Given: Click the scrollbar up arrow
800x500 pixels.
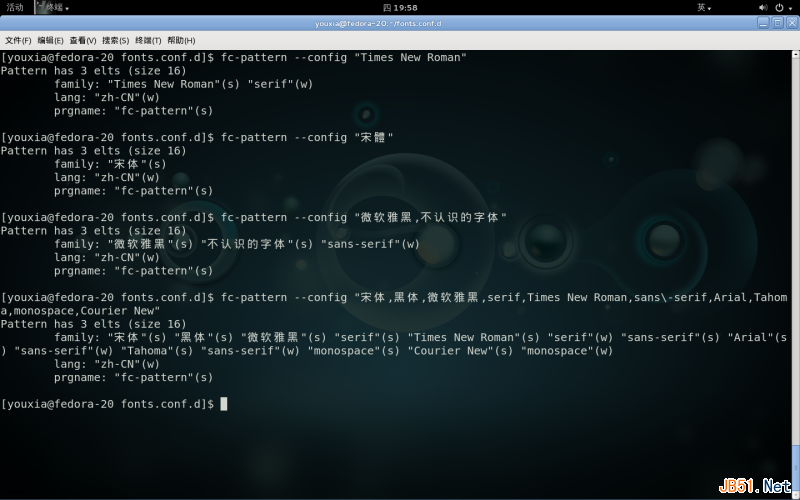Looking at the screenshot, I should click(796, 53).
